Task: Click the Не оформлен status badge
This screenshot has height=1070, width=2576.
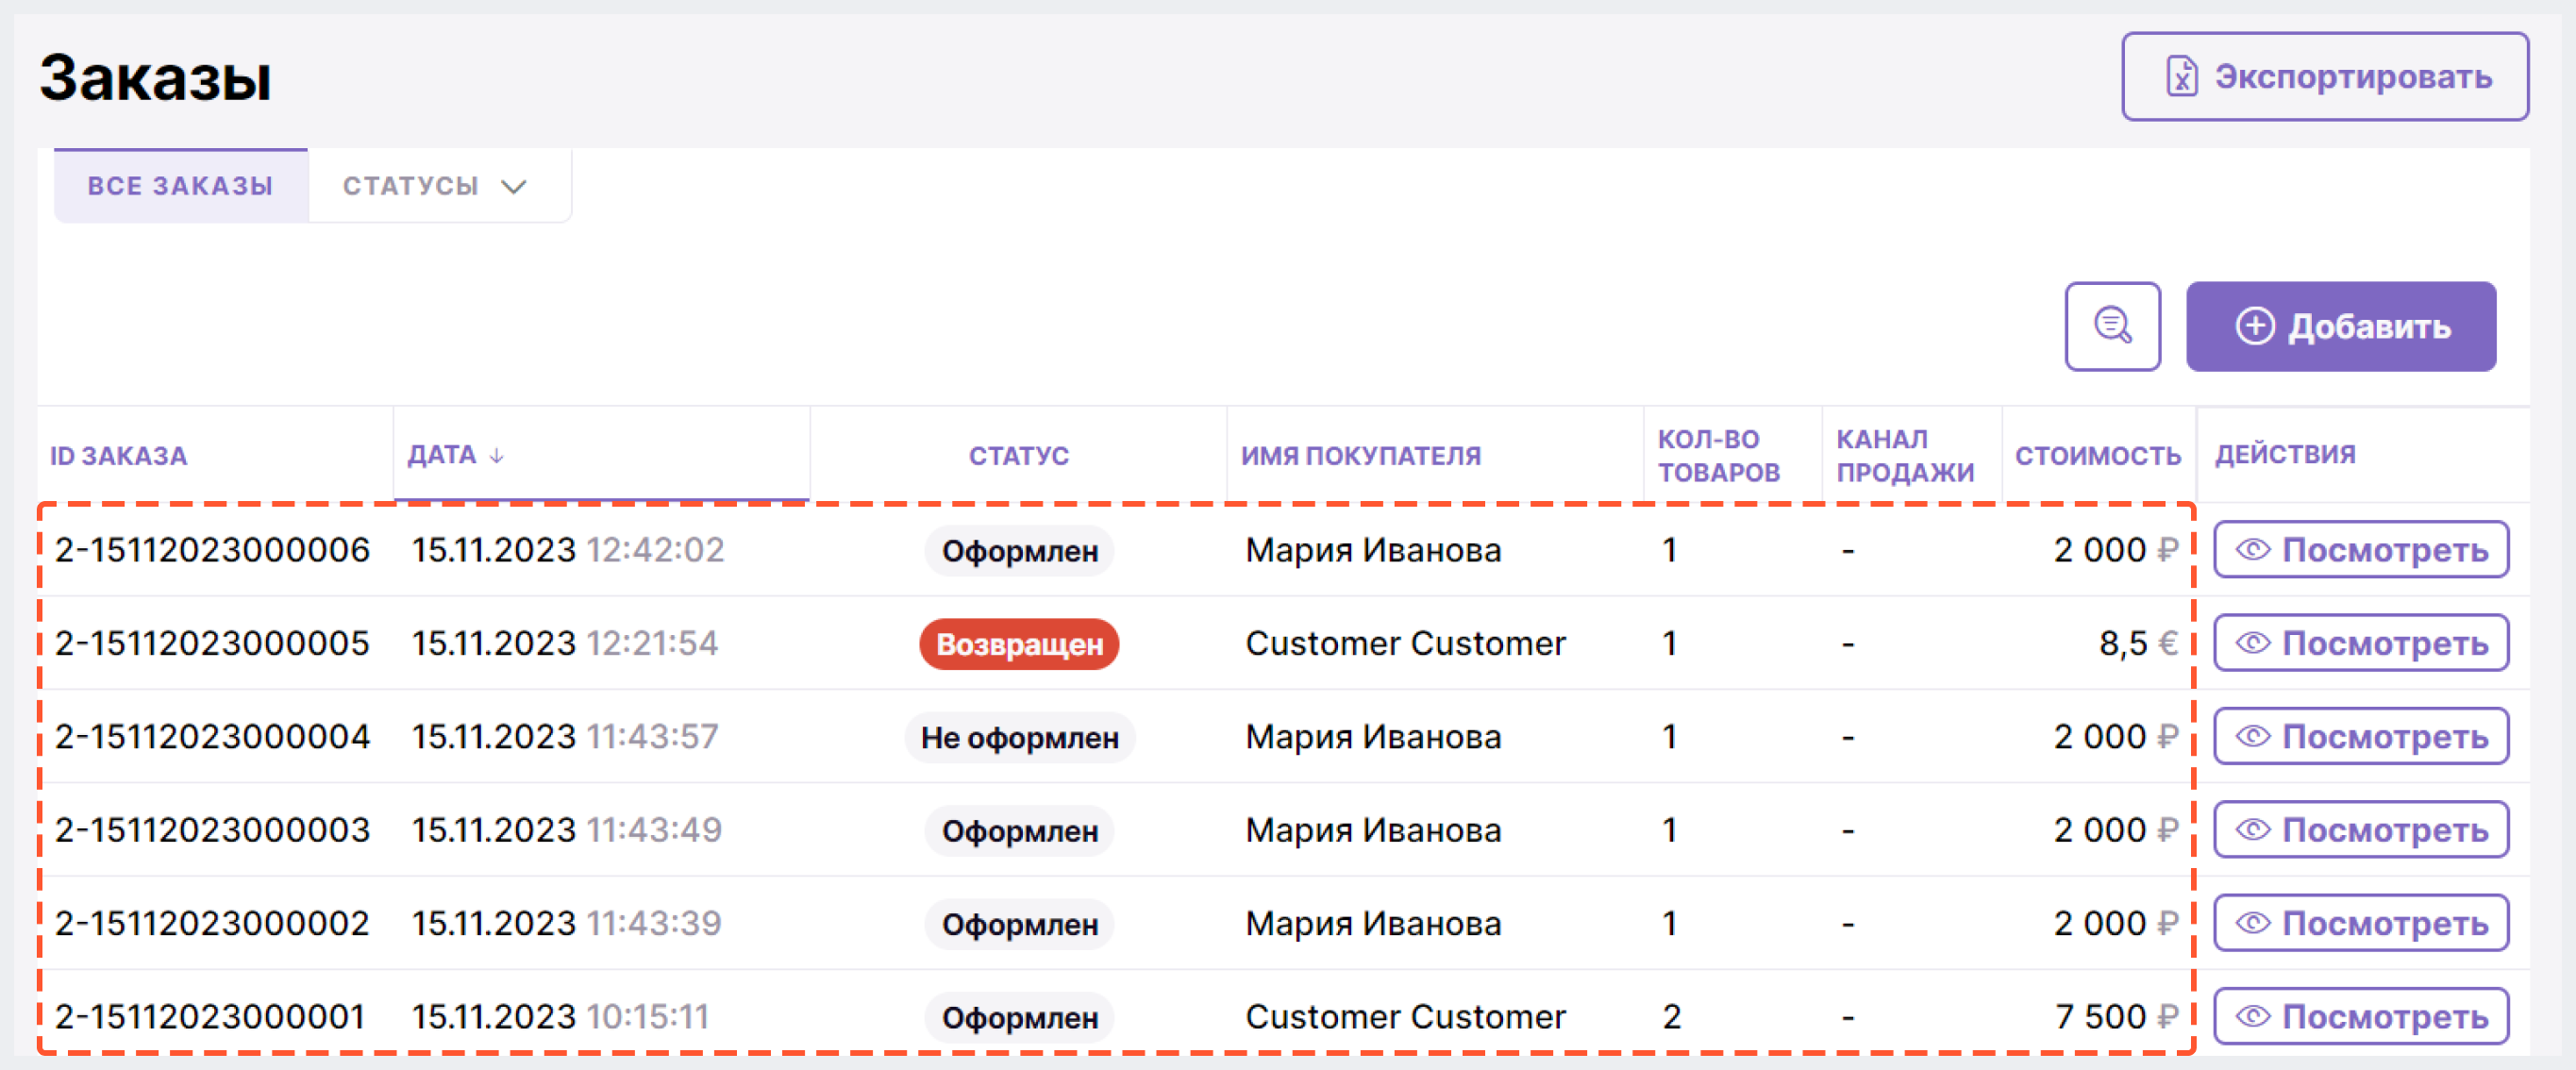Action: [1019, 737]
